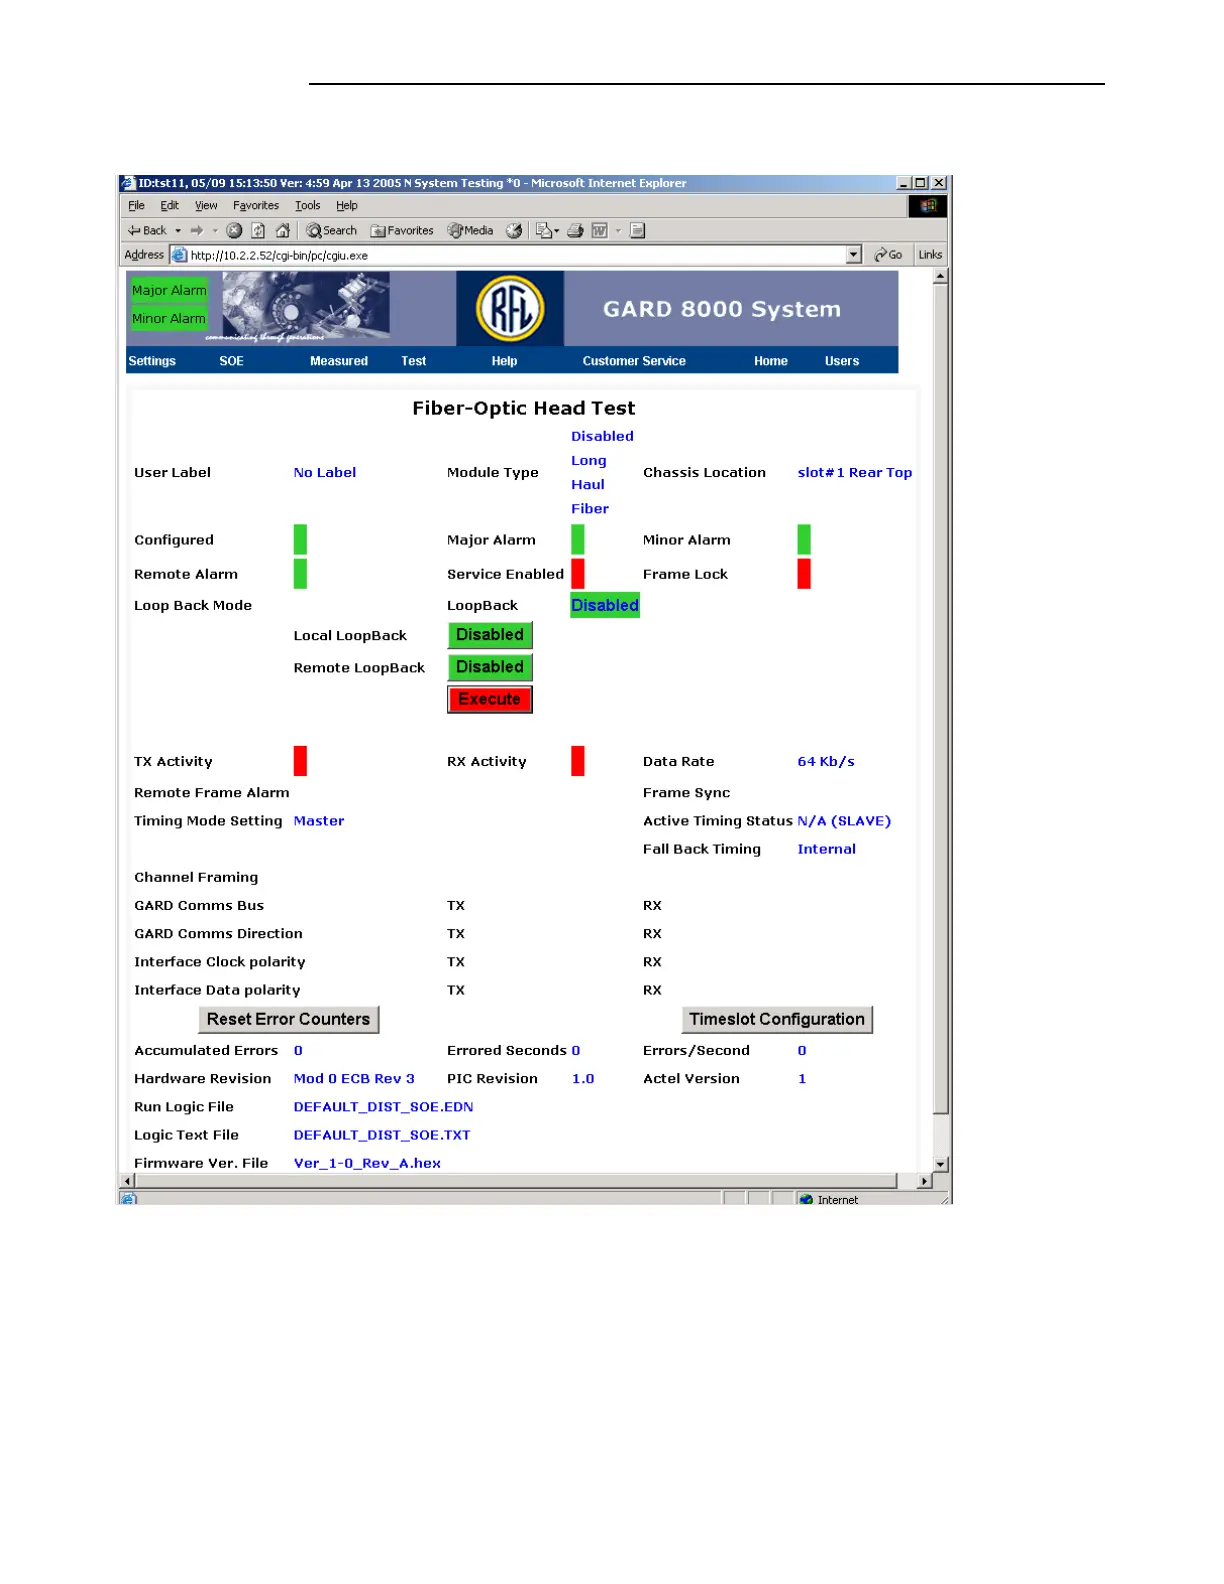Click the green Configured status indicator
The image size is (1224, 1584).
(x=300, y=539)
